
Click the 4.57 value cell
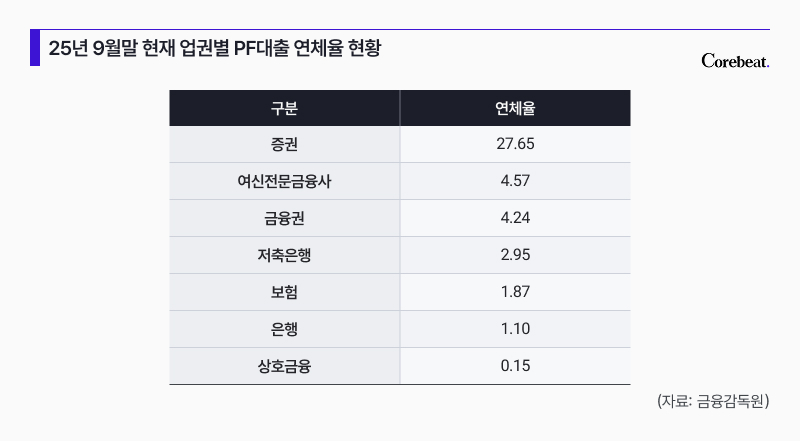coord(514,181)
